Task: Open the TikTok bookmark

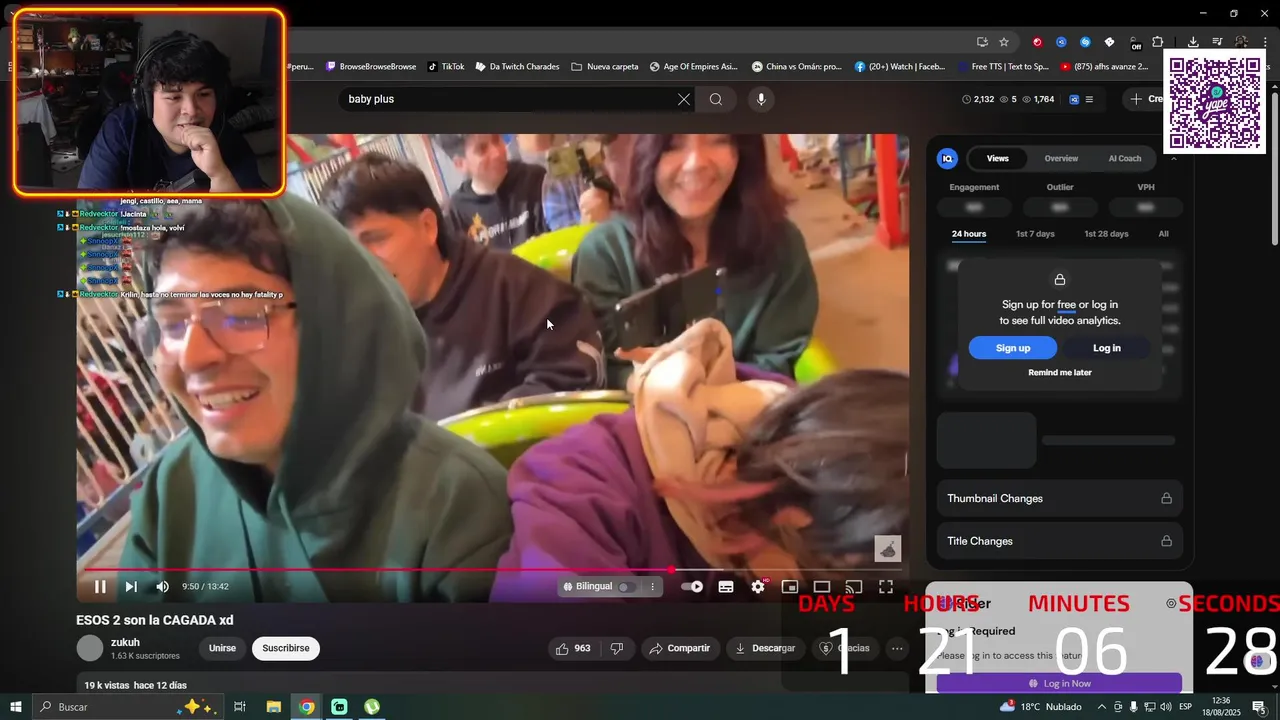Action: click(446, 67)
